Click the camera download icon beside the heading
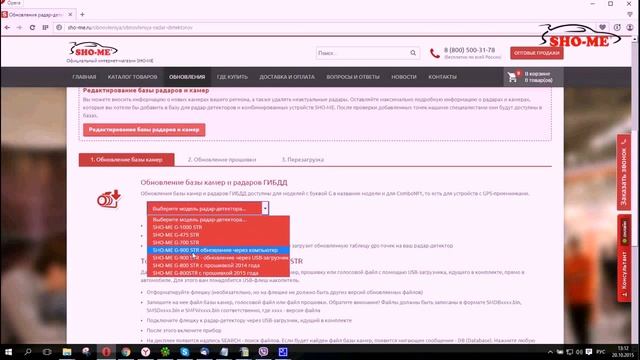This screenshot has height=360, width=640. click(109, 199)
